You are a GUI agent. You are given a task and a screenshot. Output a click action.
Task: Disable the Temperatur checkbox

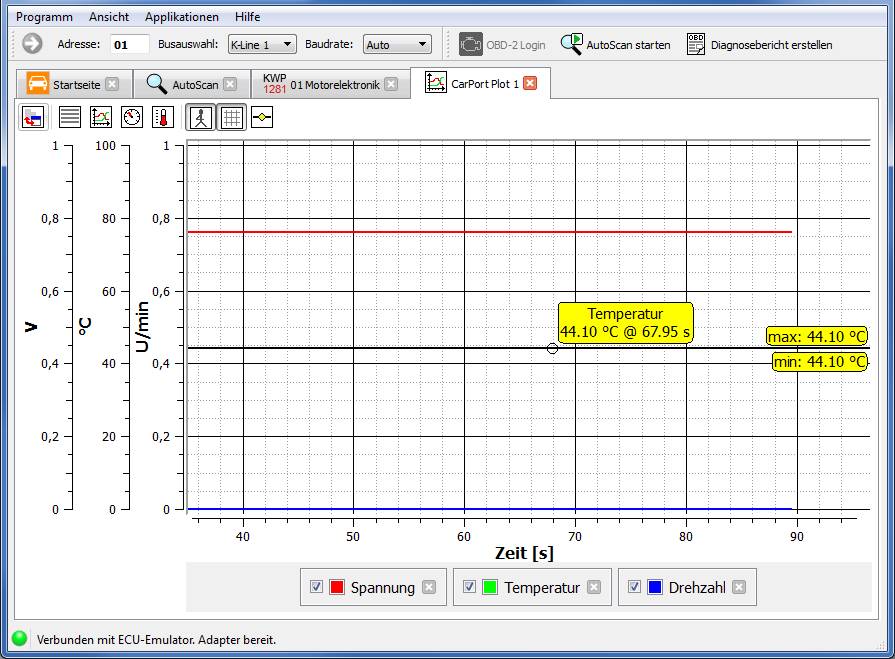469,587
